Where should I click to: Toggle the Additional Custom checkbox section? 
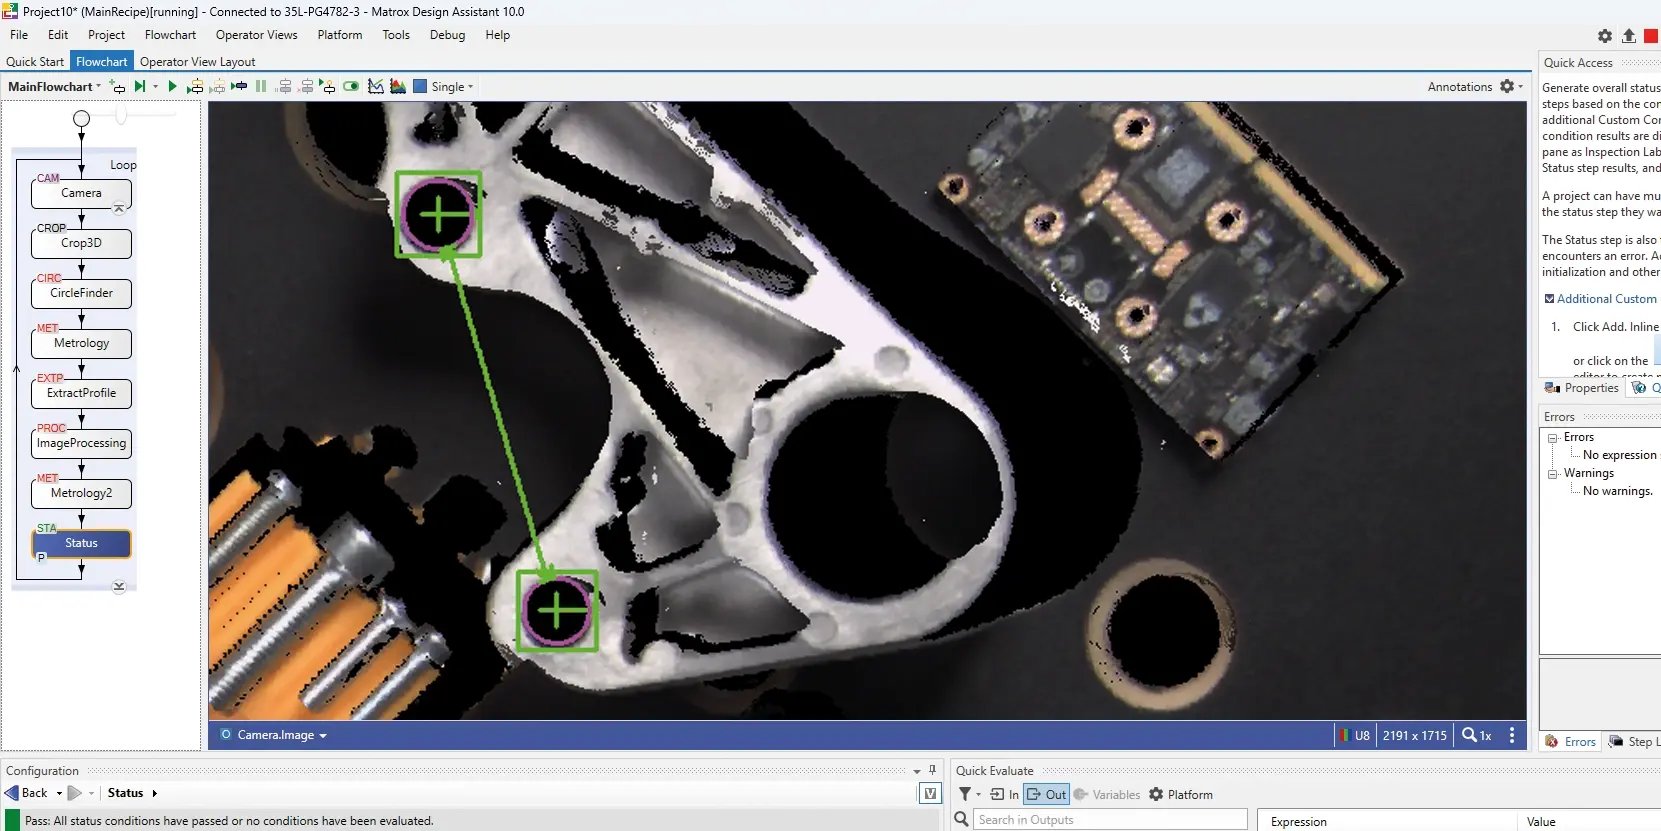(1549, 299)
